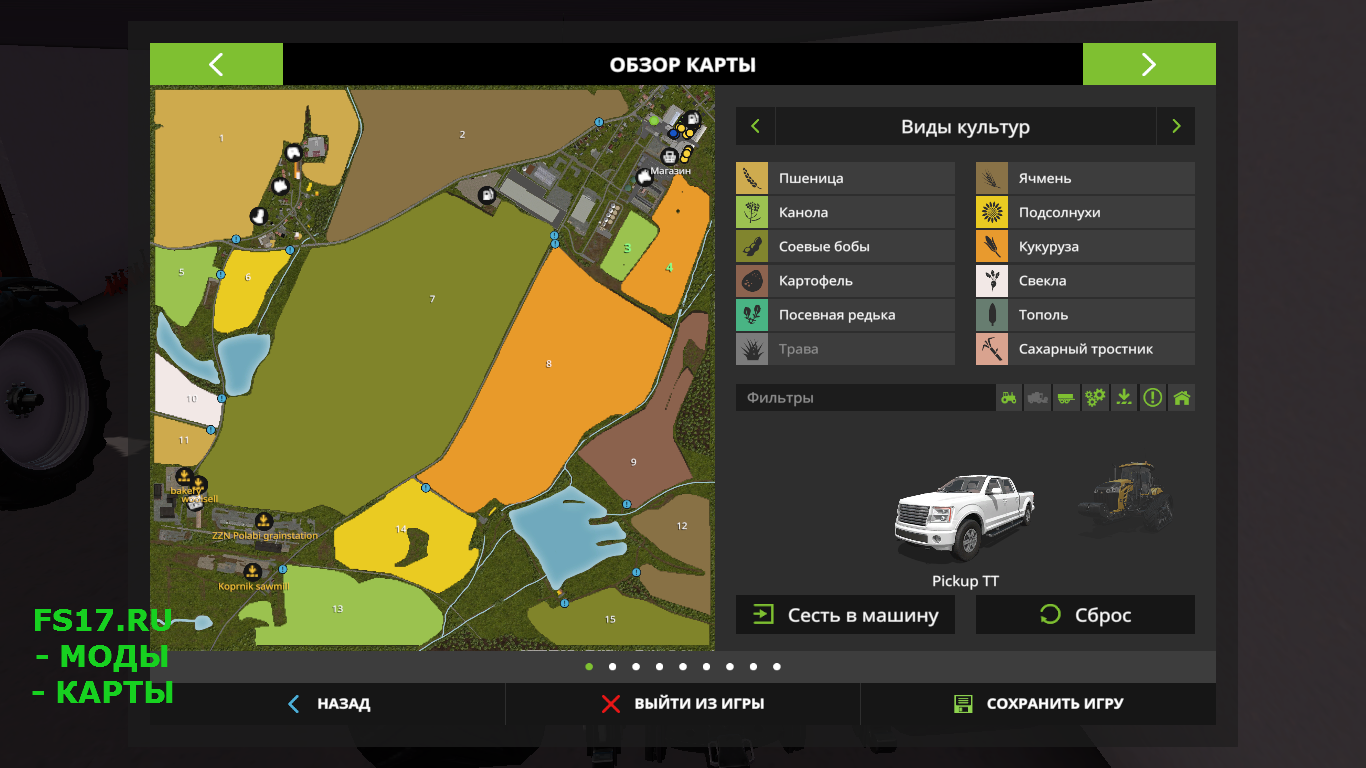Click field number 13 on the map
Image resolution: width=1366 pixels, height=768 pixels.
(338, 609)
